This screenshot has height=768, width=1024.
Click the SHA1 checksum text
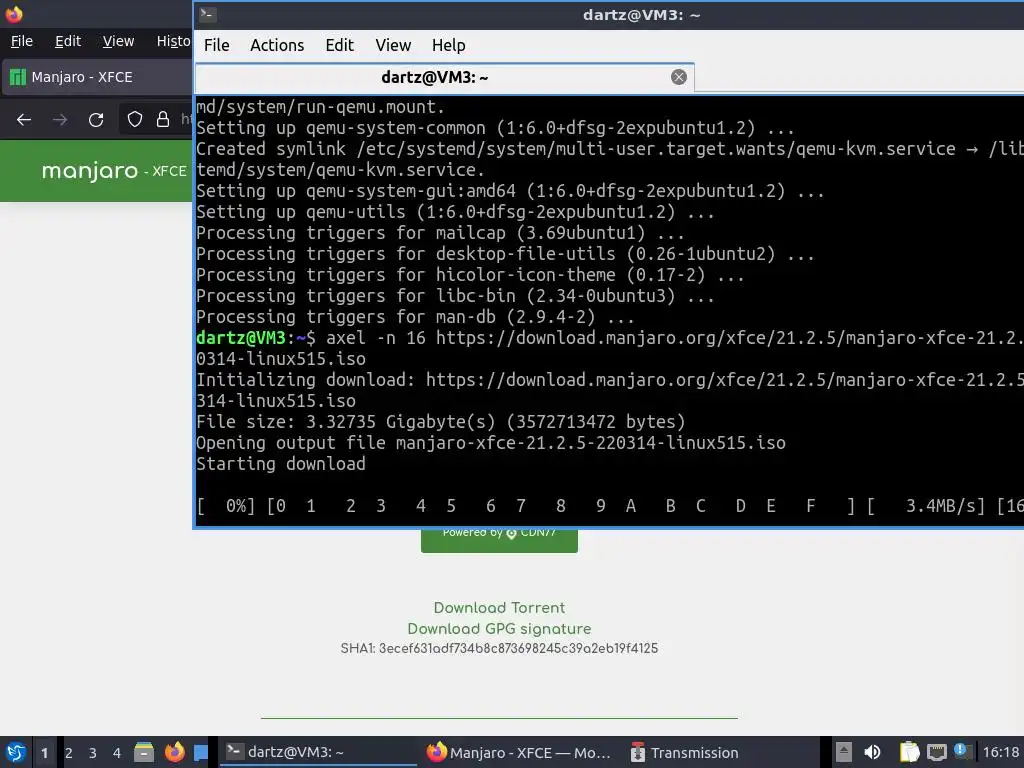pos(499,648)
